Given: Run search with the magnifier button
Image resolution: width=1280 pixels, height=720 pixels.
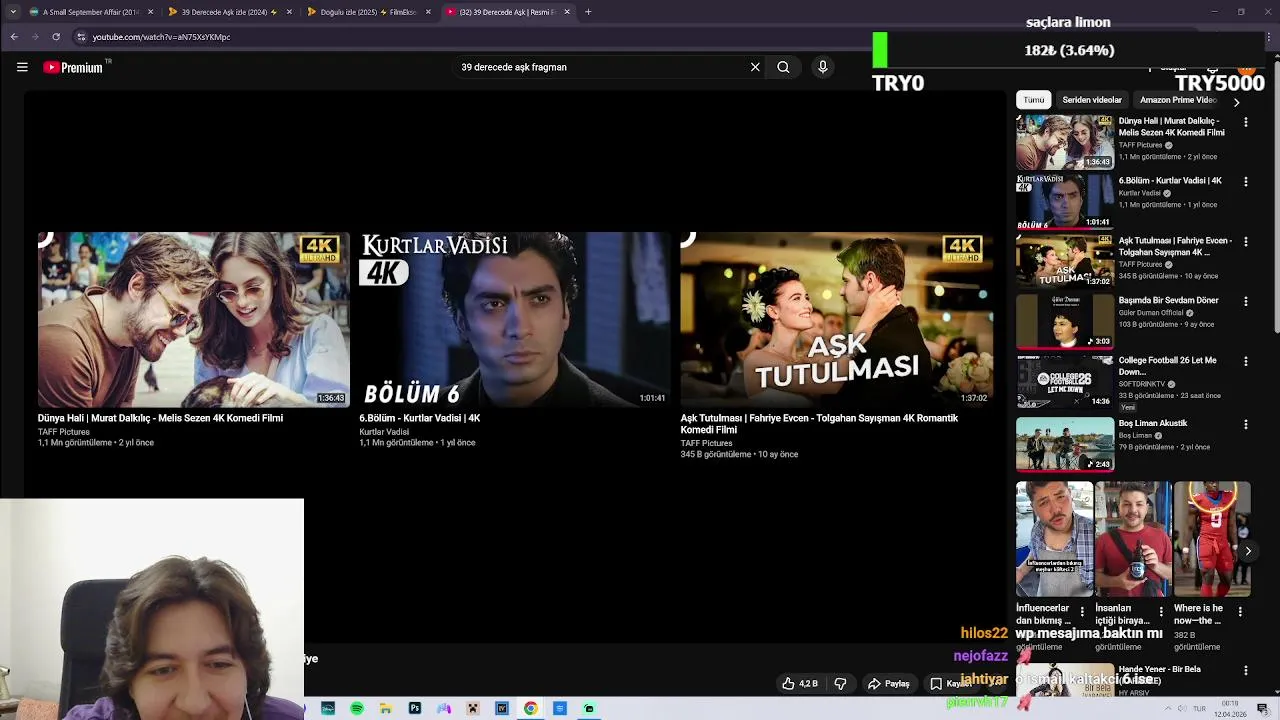Looking at the screenshot, I should pos(783,67).
